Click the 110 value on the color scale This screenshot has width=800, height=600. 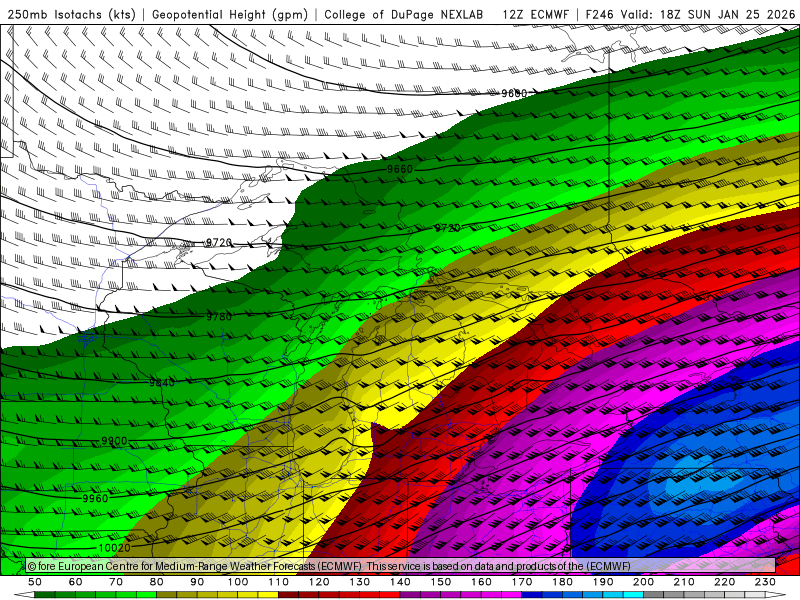coord(278,582)
